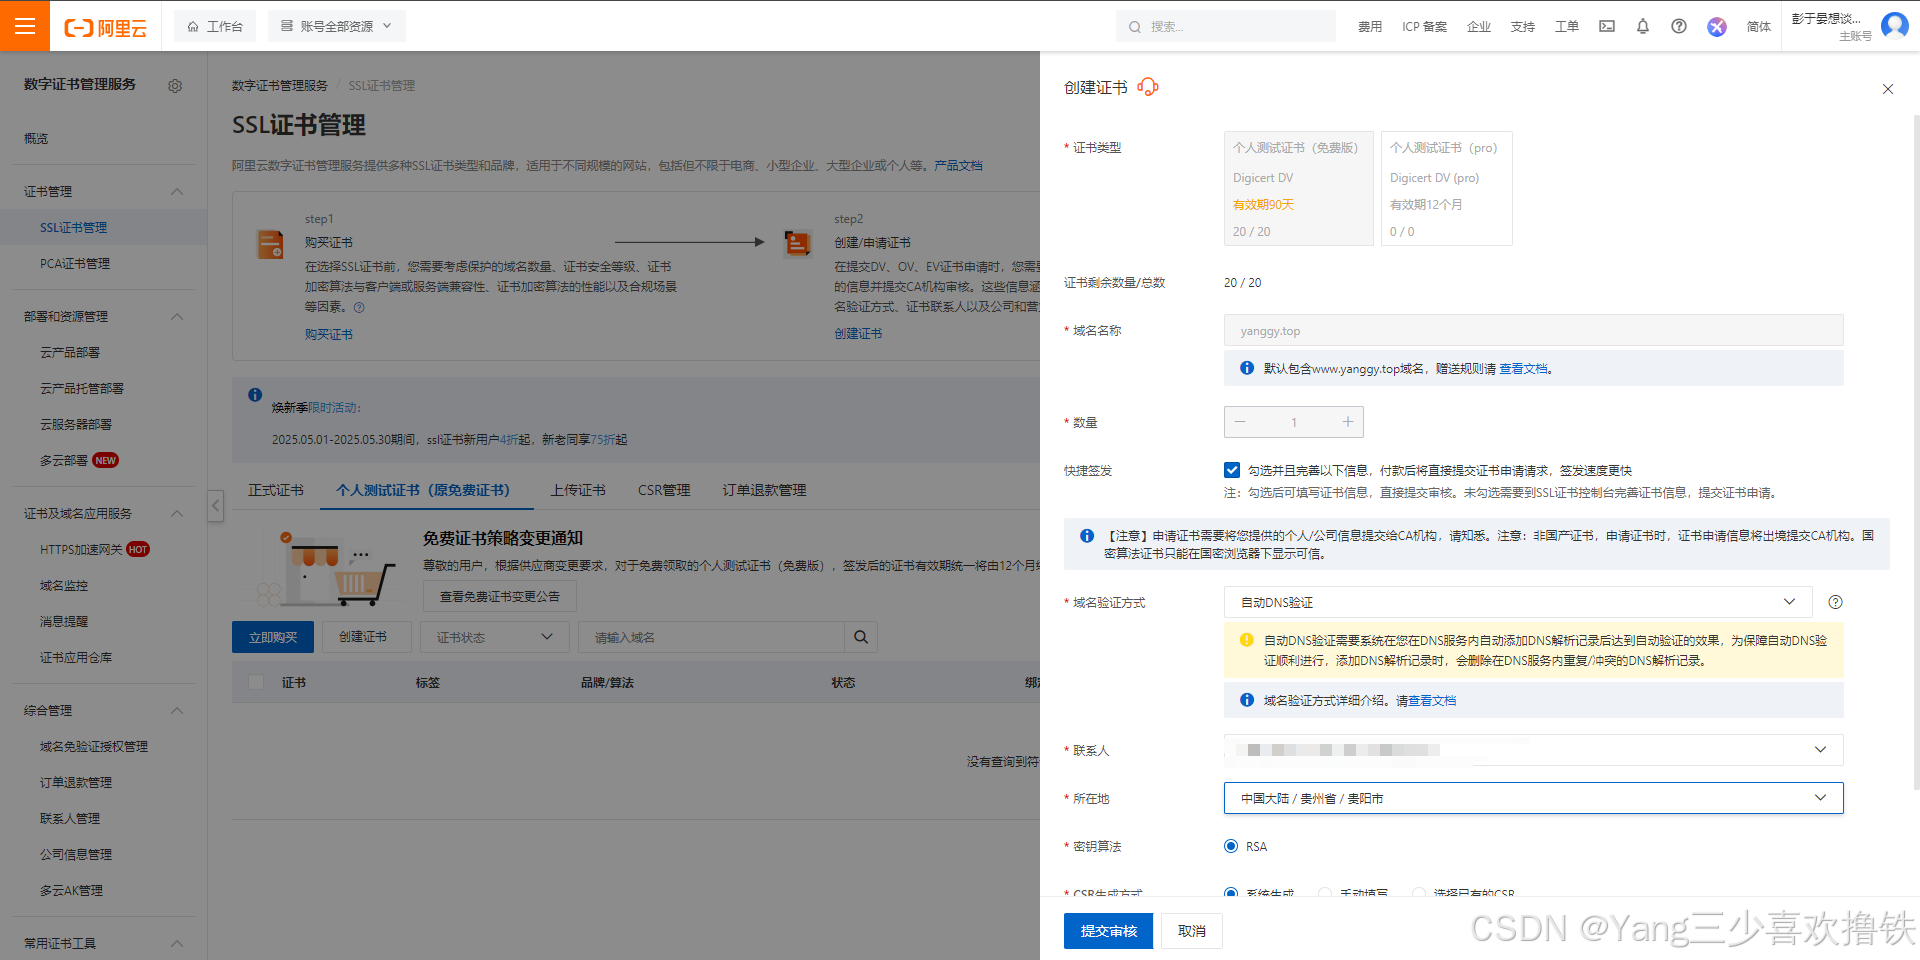Screen dimensions: 1920x960
Task: Open the 所在地 location dropdown
Action: (1534, 798)
